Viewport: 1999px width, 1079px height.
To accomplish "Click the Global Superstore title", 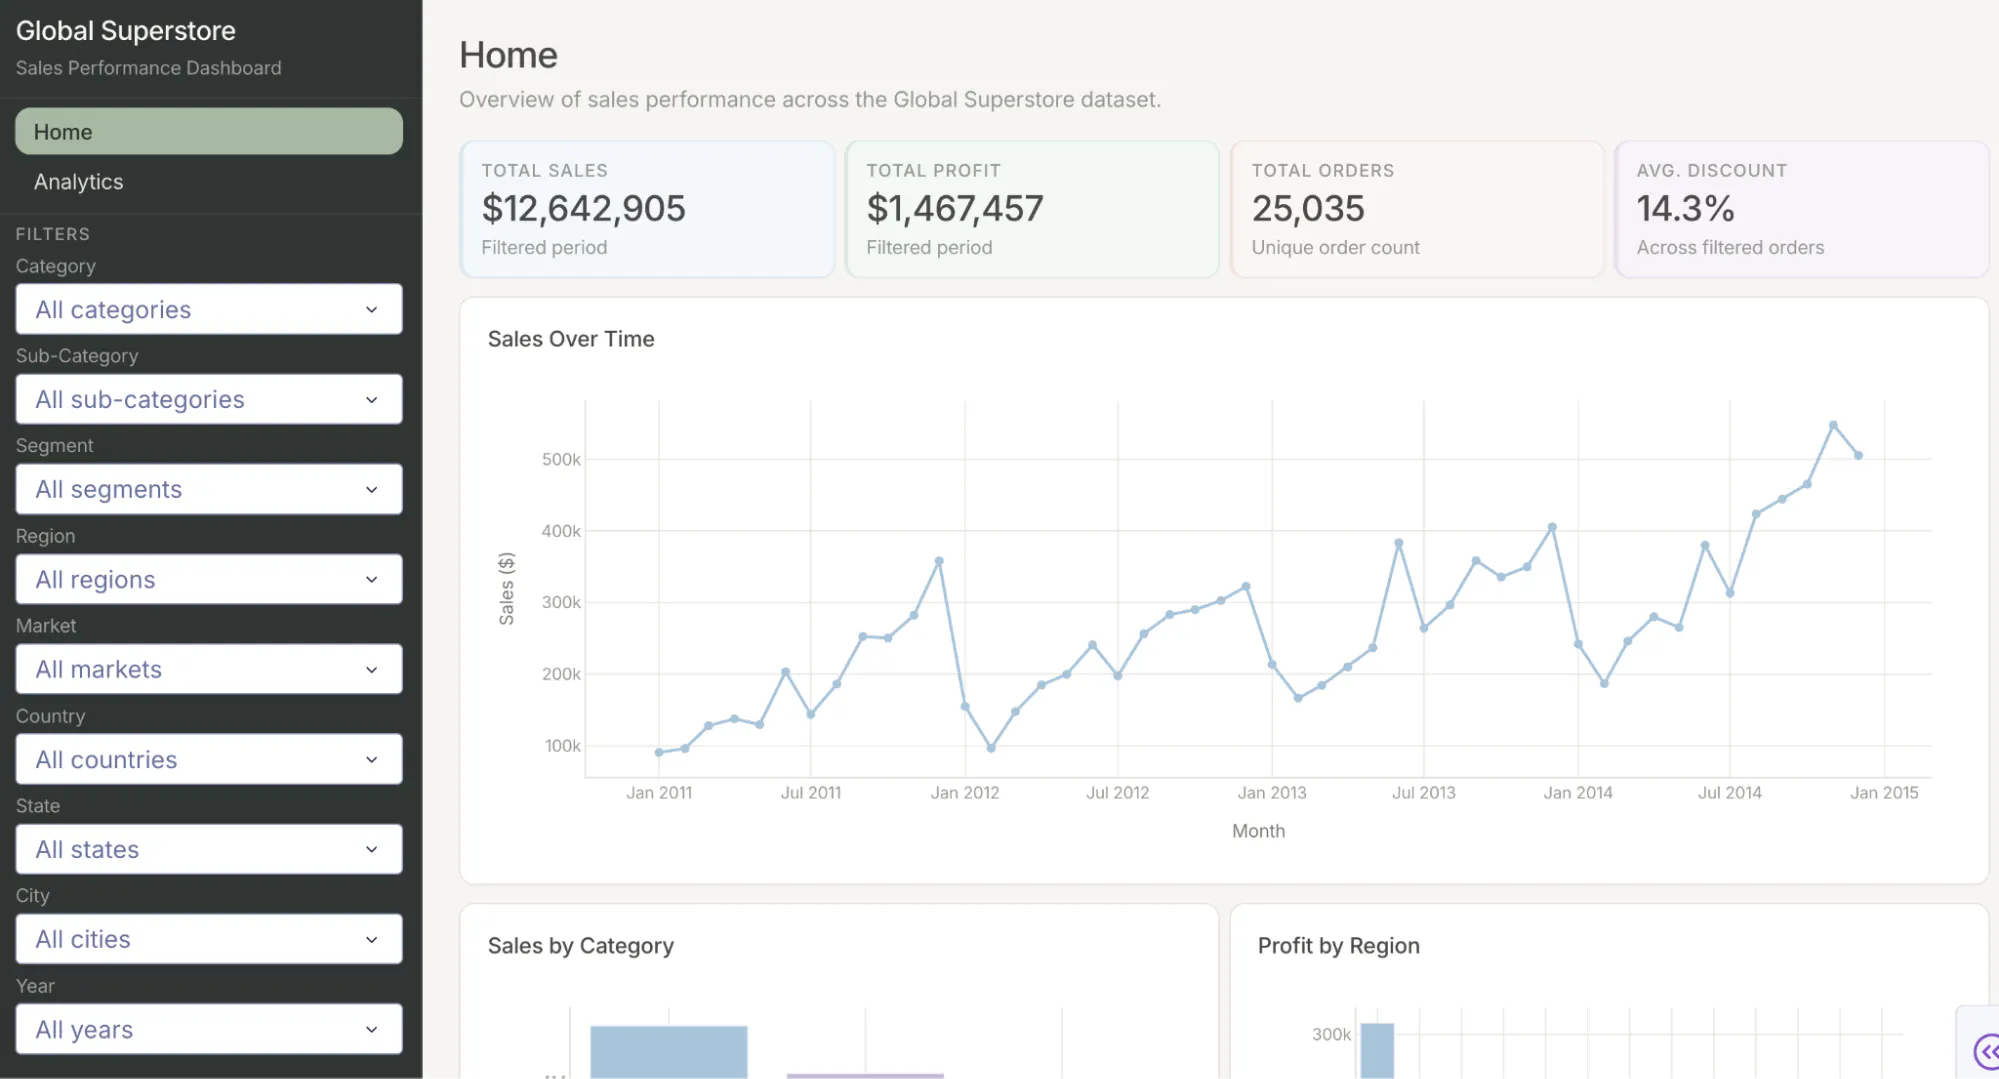I will tap(126, 31).
